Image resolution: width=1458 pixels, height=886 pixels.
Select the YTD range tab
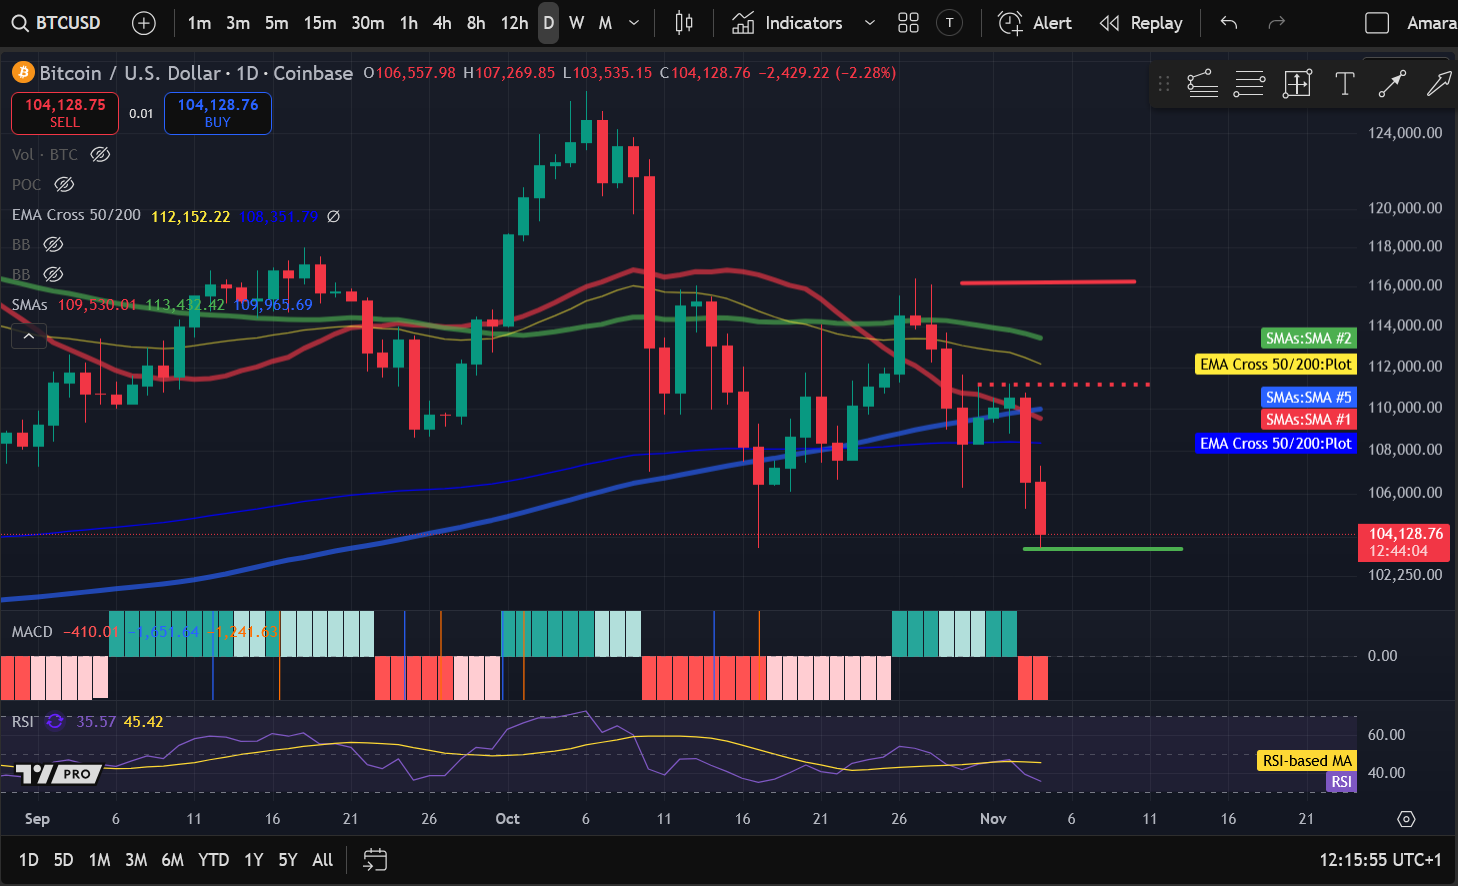point(213,859)
